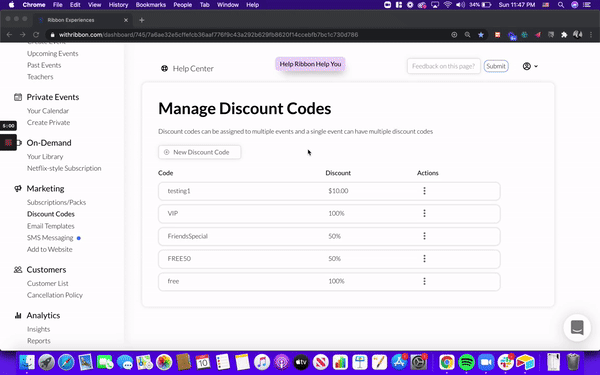Go to Past Events
Viewport: 600px width, 375px height.
44,65
